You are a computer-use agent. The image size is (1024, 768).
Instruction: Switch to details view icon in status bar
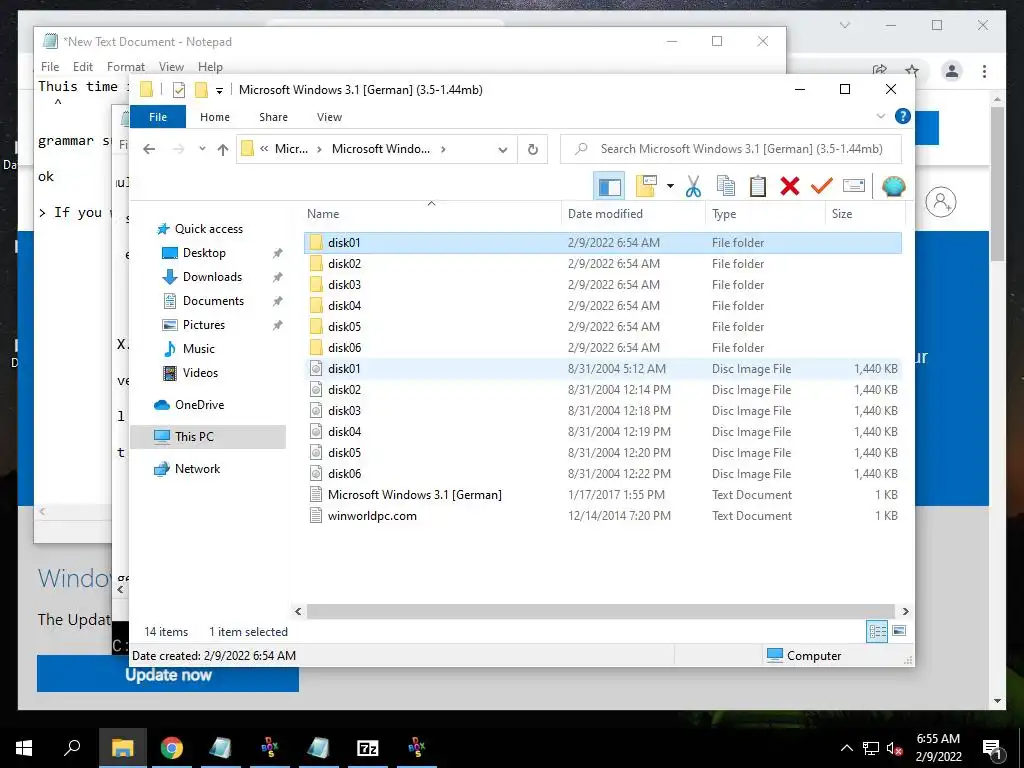tap(877, 631)
